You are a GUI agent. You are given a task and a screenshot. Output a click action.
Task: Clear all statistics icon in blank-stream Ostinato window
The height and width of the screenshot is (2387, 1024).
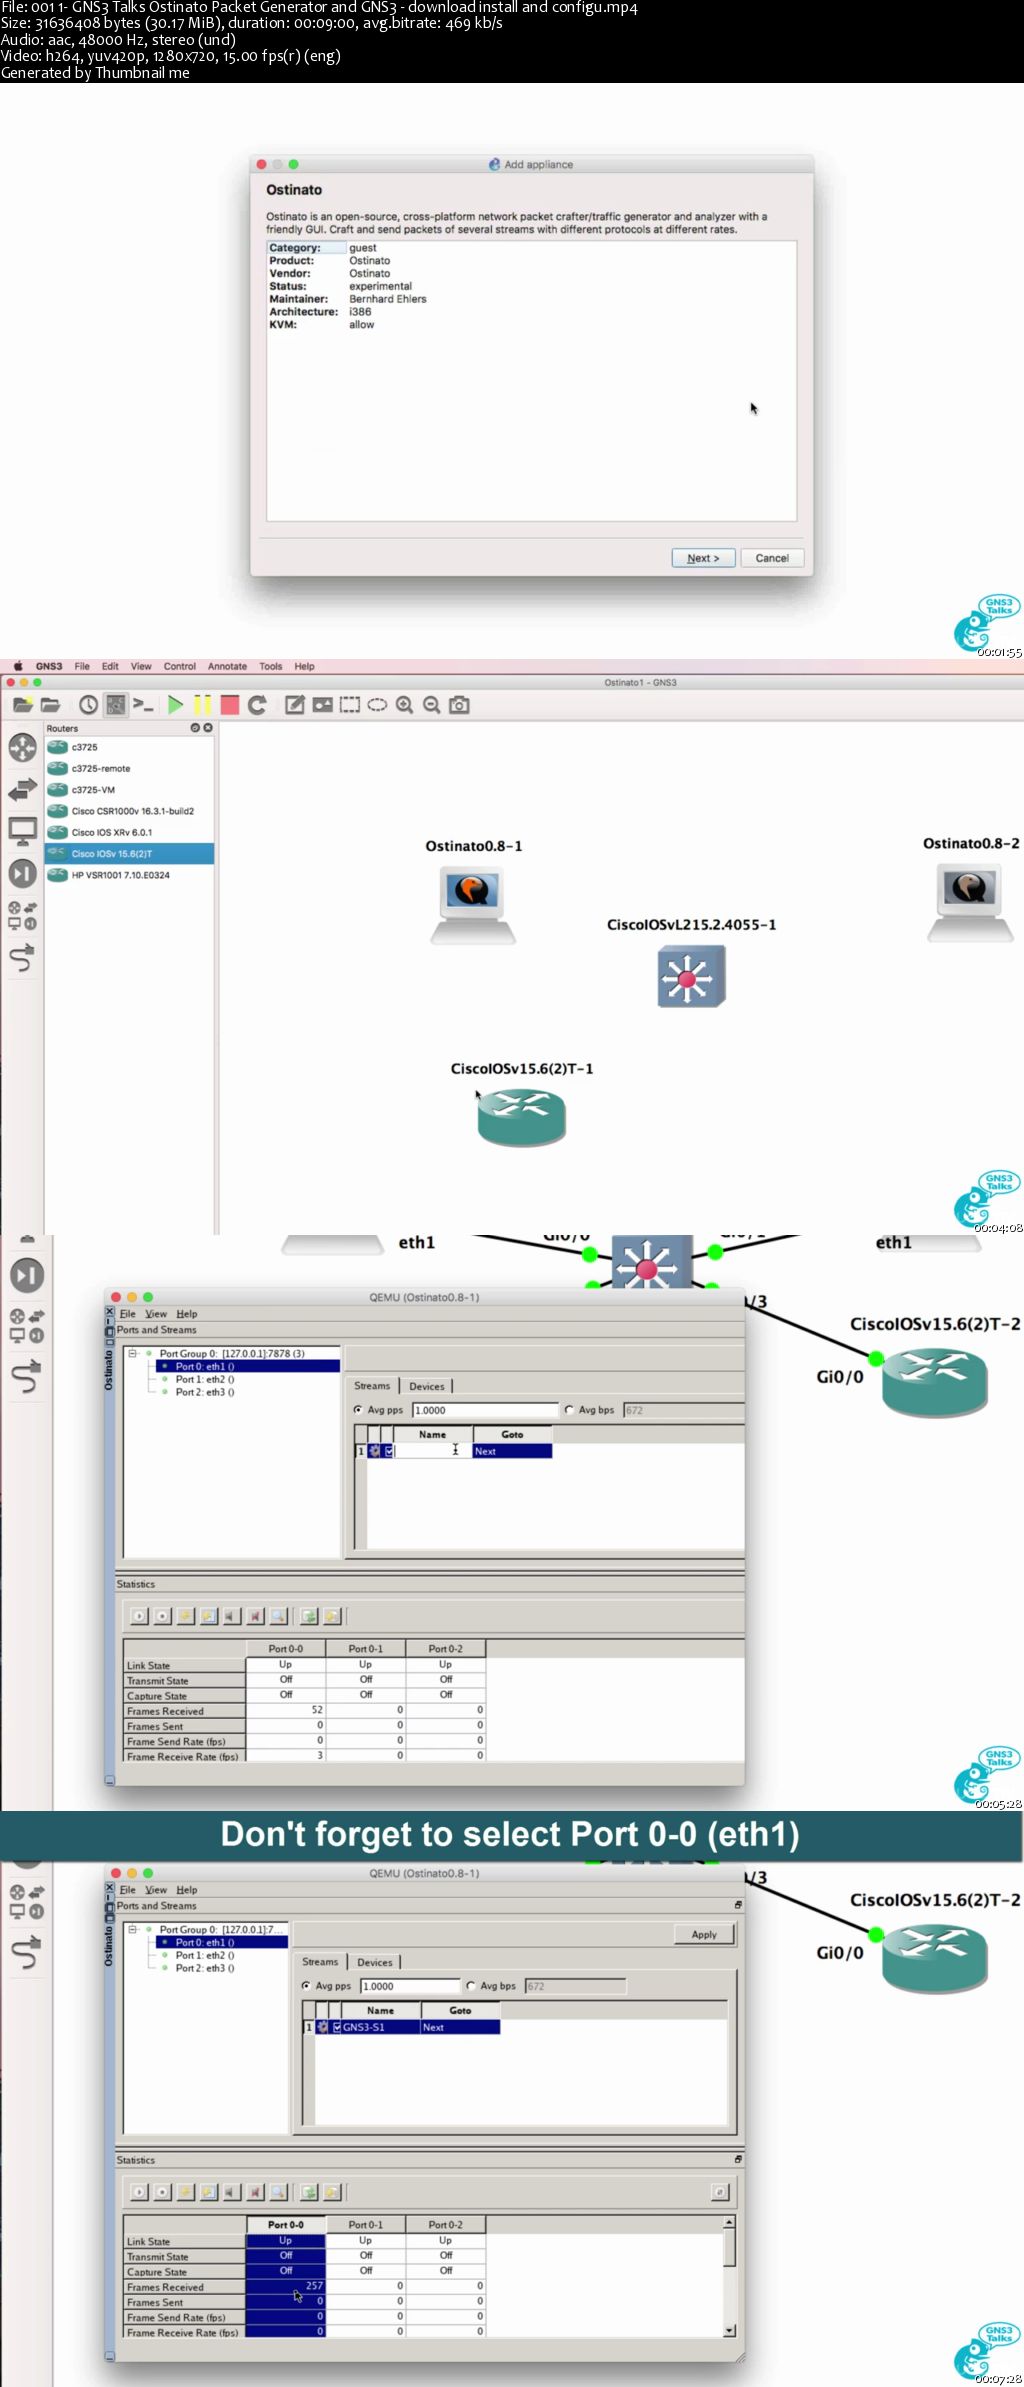209,1616
